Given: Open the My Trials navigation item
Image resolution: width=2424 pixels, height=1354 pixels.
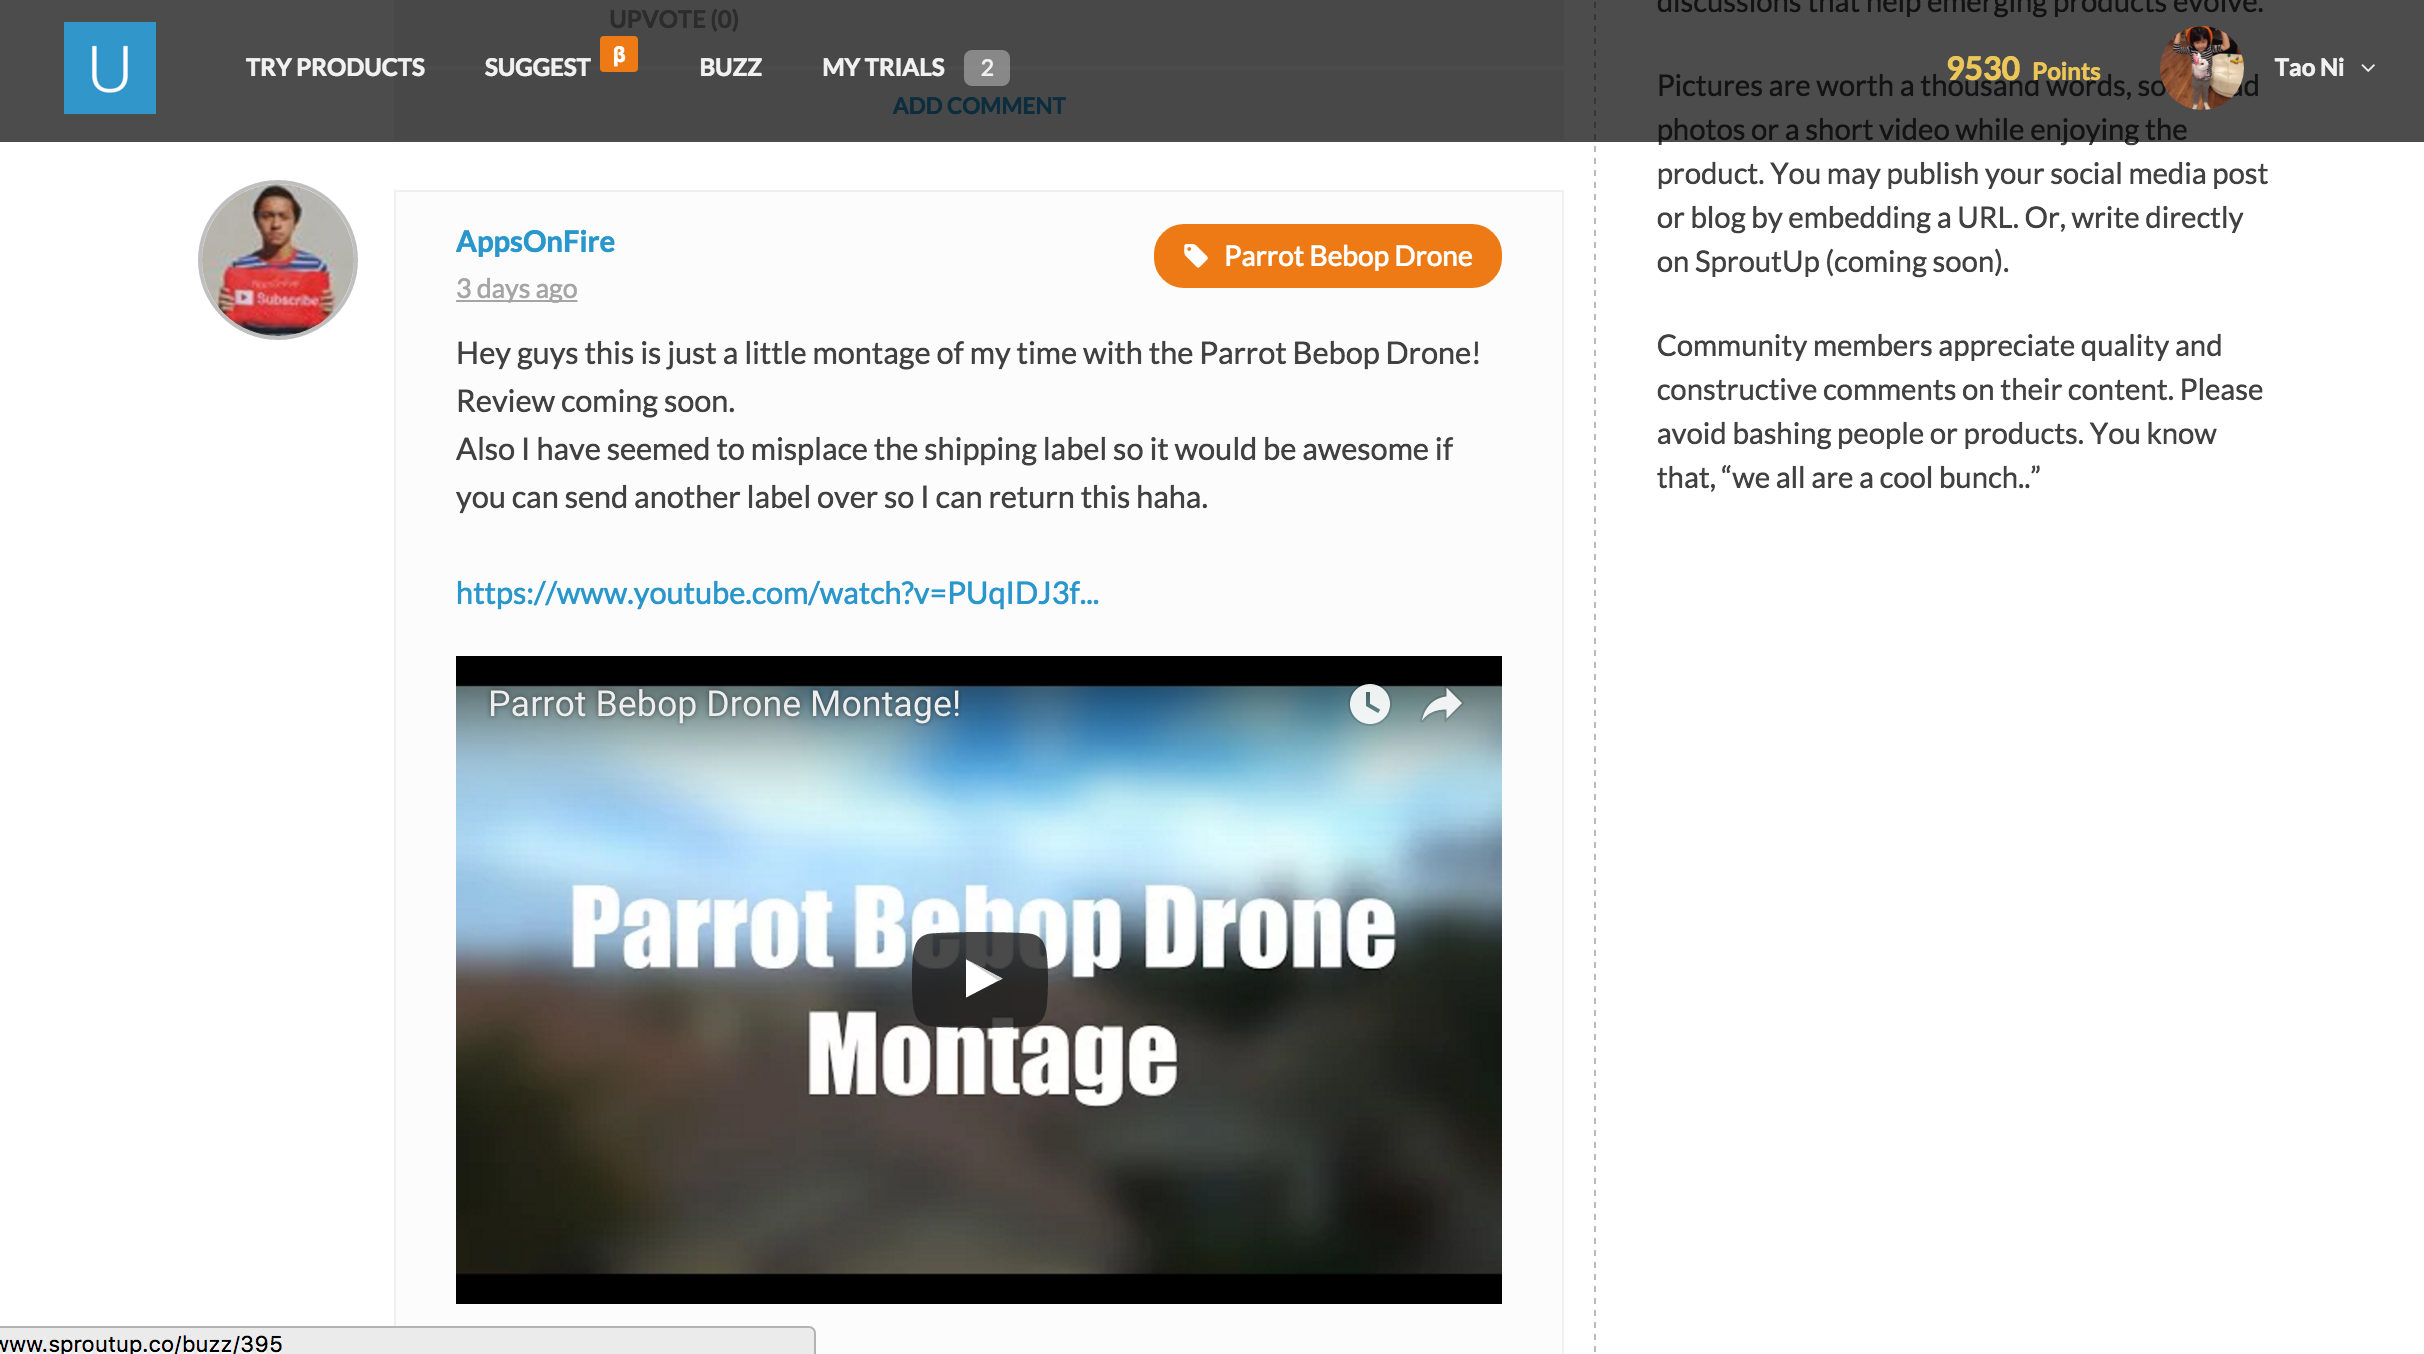Looking at the screenshot, I should point(882,68).
